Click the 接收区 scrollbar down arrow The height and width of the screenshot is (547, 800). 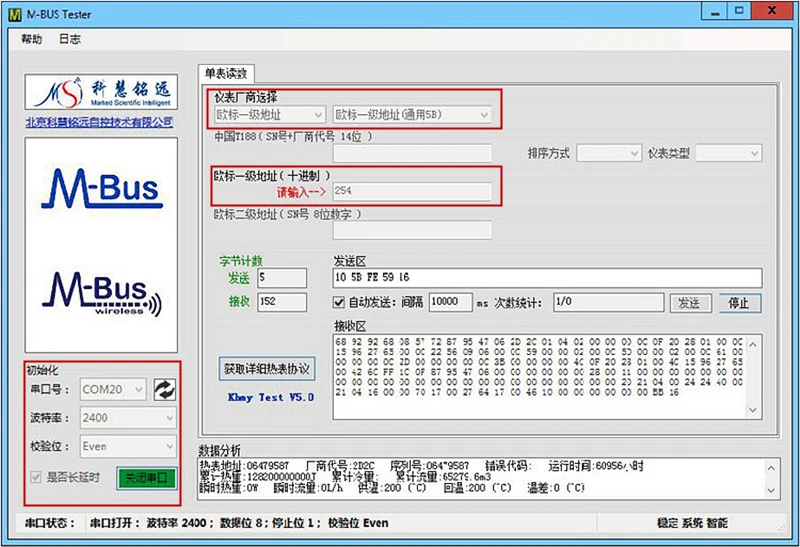pyautogui.click(x=753, y=410)
